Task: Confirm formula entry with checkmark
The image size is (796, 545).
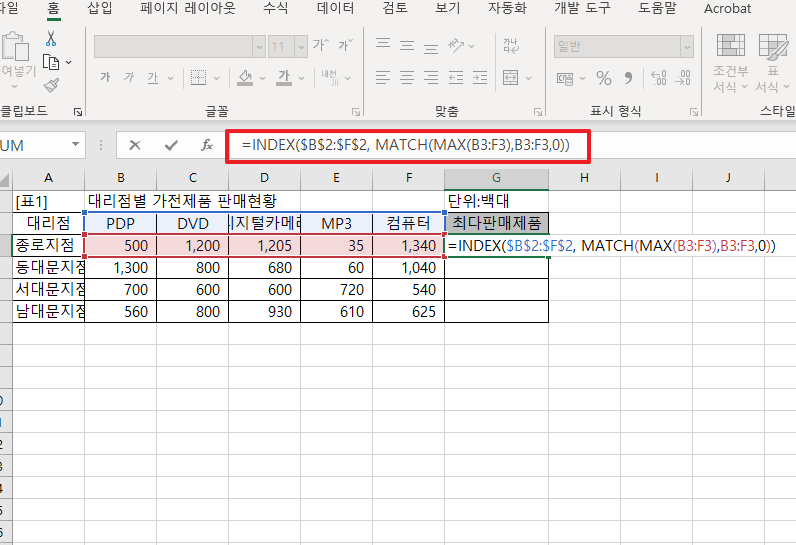Action: click(x=171, y=146)
